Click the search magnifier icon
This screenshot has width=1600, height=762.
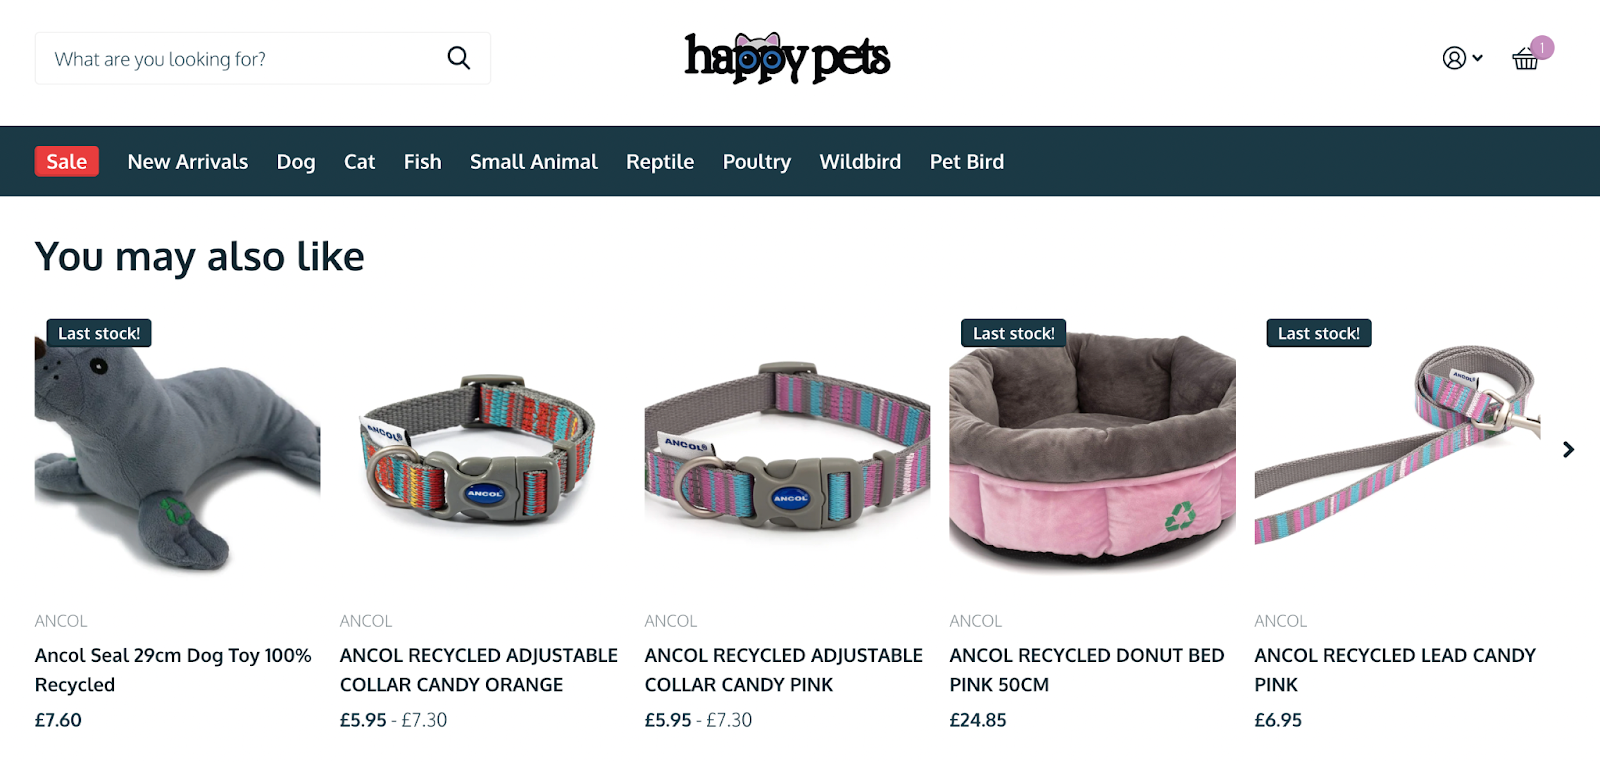pos(458,58)
